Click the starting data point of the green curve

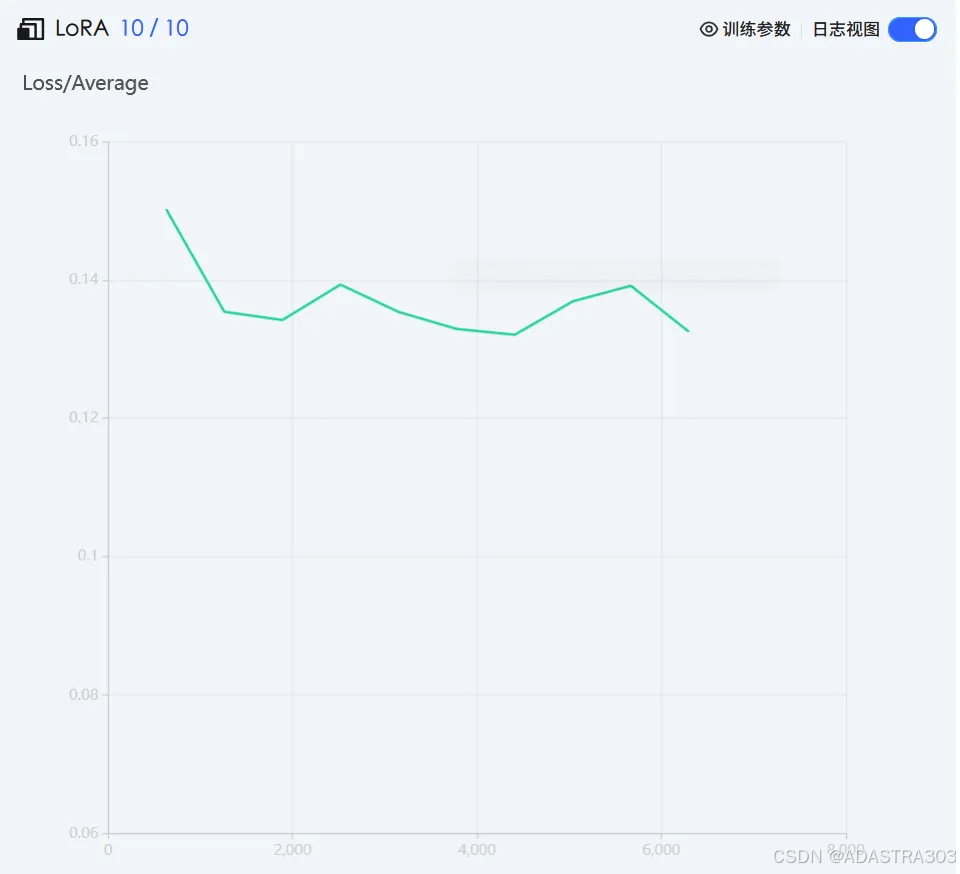(167, 210)
